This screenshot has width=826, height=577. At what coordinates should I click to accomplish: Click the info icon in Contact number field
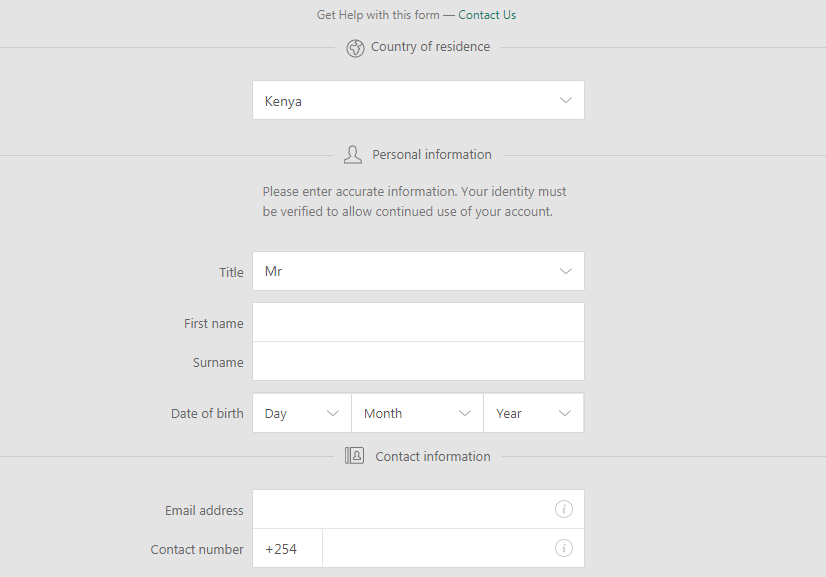tap(564, 548)
